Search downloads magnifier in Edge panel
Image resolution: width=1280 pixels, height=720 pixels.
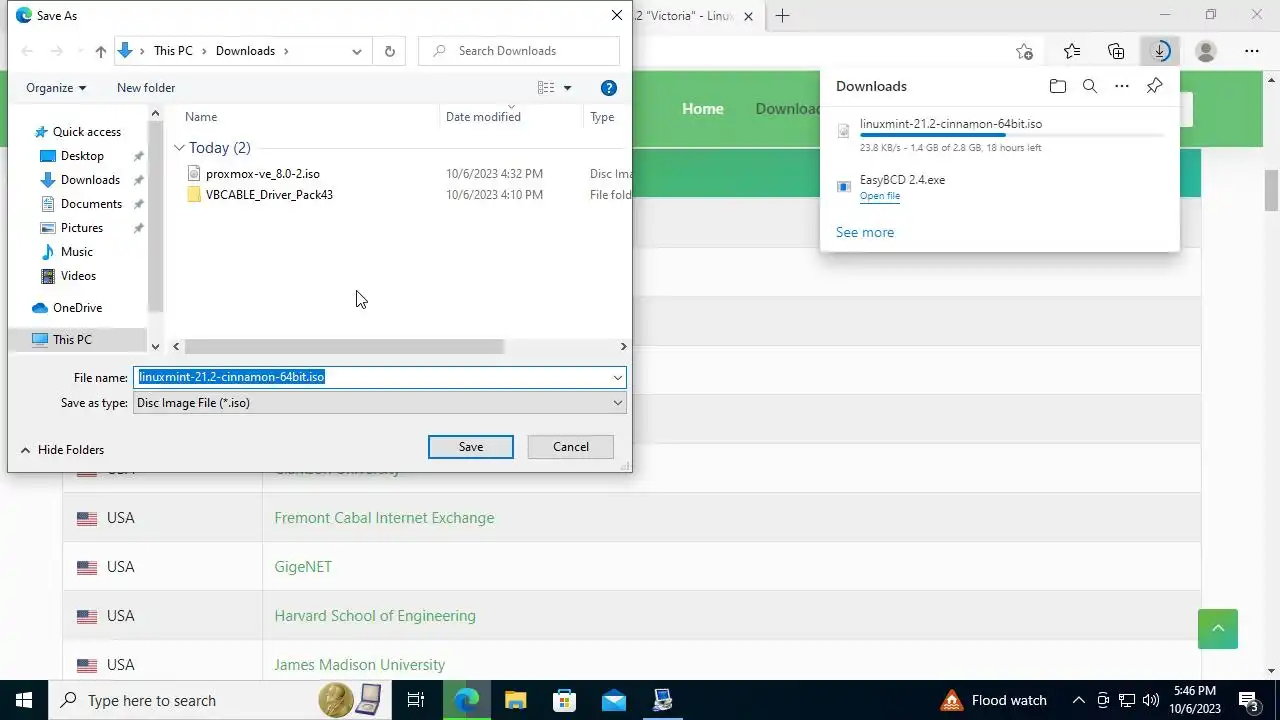click(x=1090, y=86)
